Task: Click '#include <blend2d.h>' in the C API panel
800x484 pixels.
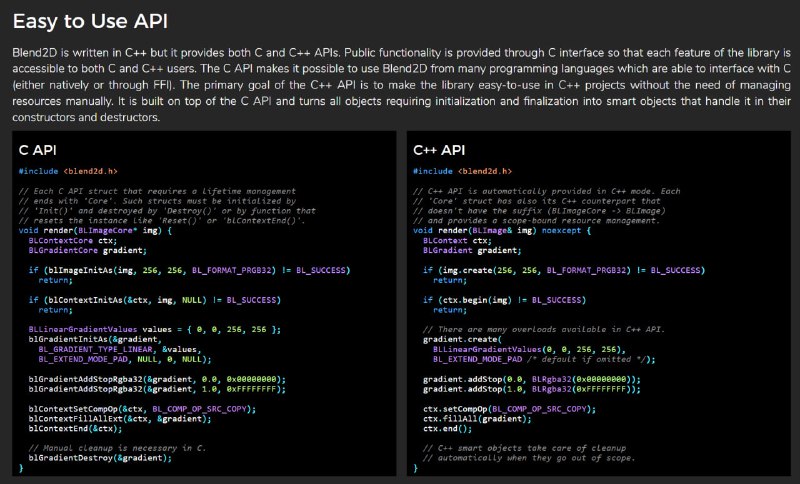Action: 68,171
